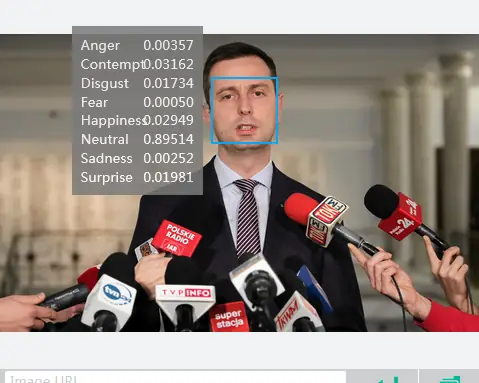Click the Super Stacja red microphone label
Image resolution: width=479 pixels, height=383 pixels.
tap(229, 317)
